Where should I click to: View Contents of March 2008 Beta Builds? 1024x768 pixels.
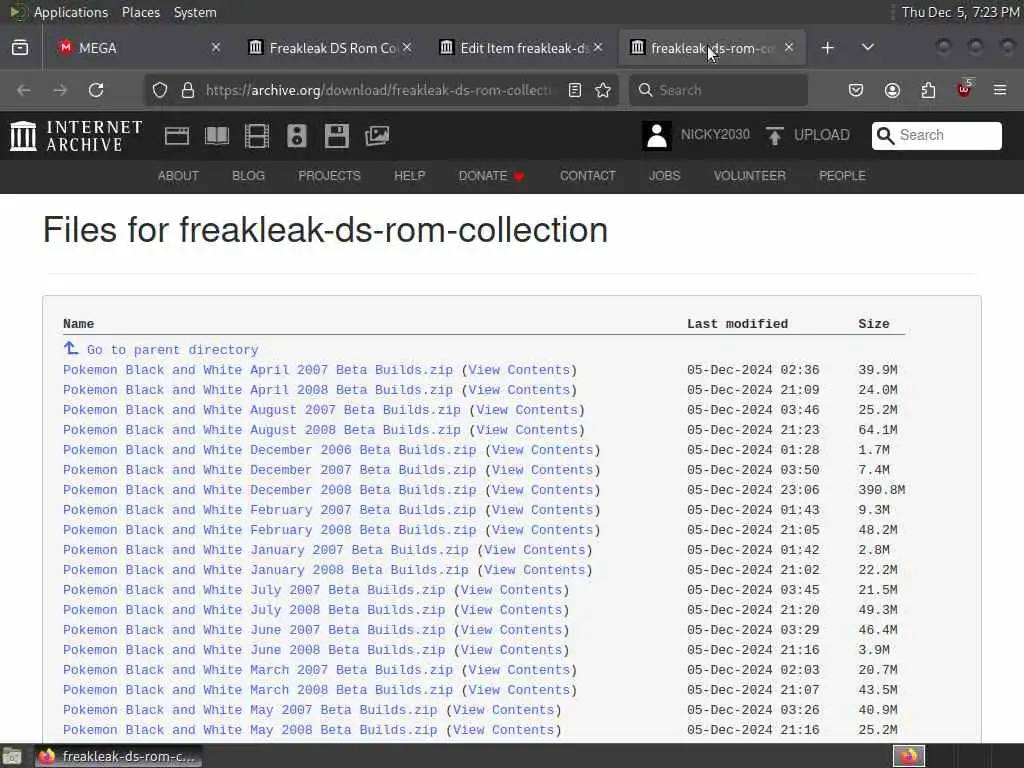click(x=519, y=690)
